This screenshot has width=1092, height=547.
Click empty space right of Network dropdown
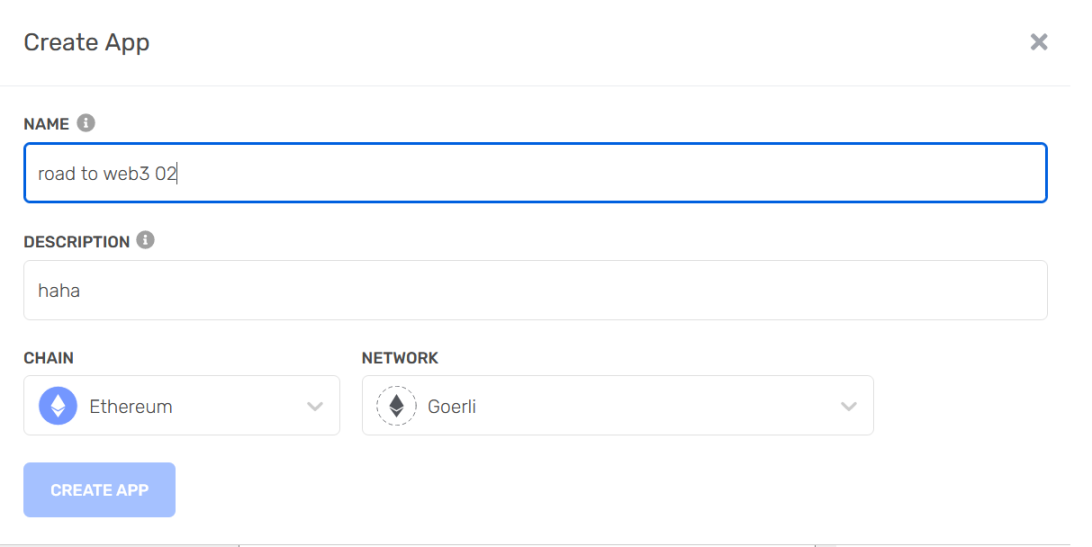(970, 406)
